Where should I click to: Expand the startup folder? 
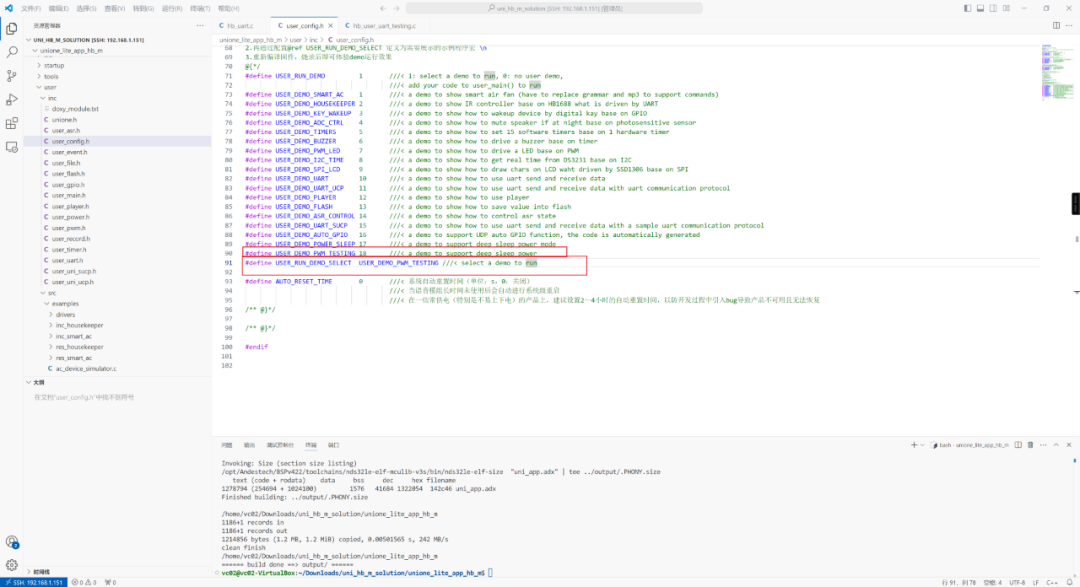point(54,65)
